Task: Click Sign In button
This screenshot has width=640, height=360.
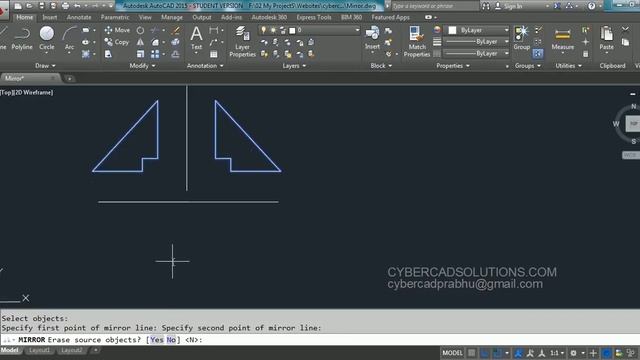Action: click(x=509, y=6)
